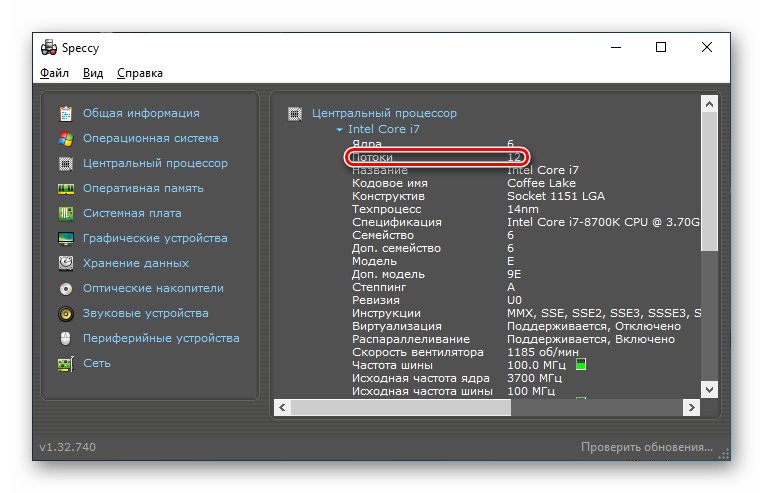Screen dimensions: 763x493
Task: Click the Центральный процессор heading in right pane
Action: 384,113
